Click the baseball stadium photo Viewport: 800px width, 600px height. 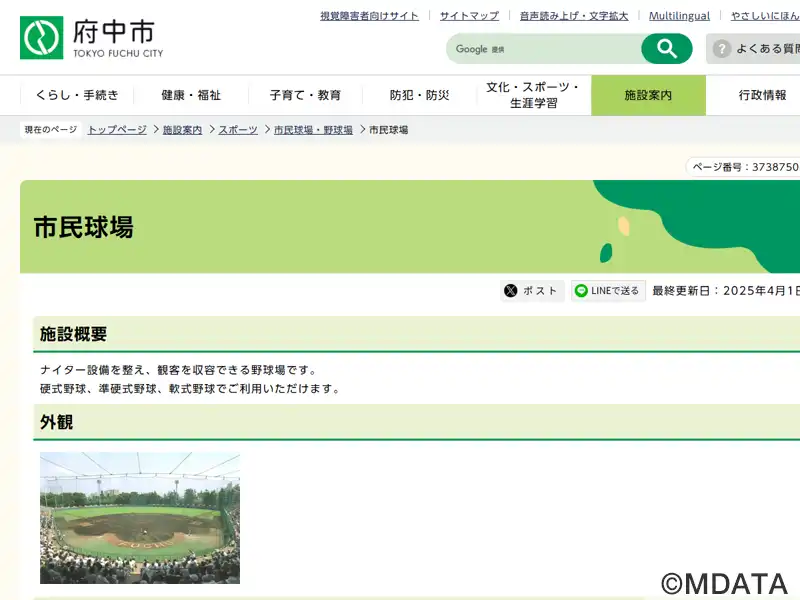[x=140, y=518]
